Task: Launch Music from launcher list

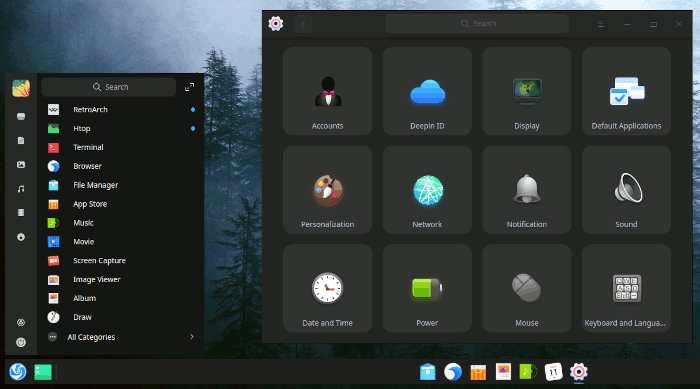Action: pos(121,223)
